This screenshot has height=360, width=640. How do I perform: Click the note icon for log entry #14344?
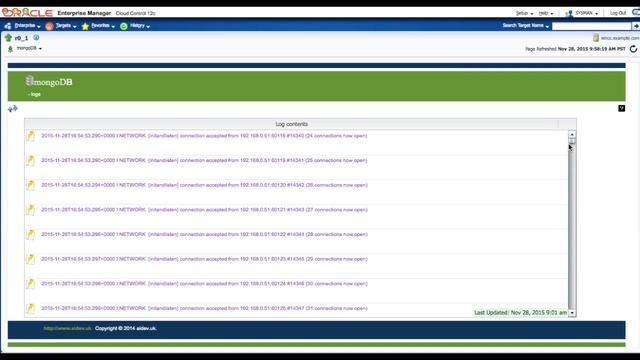click(x=31, y=234)
